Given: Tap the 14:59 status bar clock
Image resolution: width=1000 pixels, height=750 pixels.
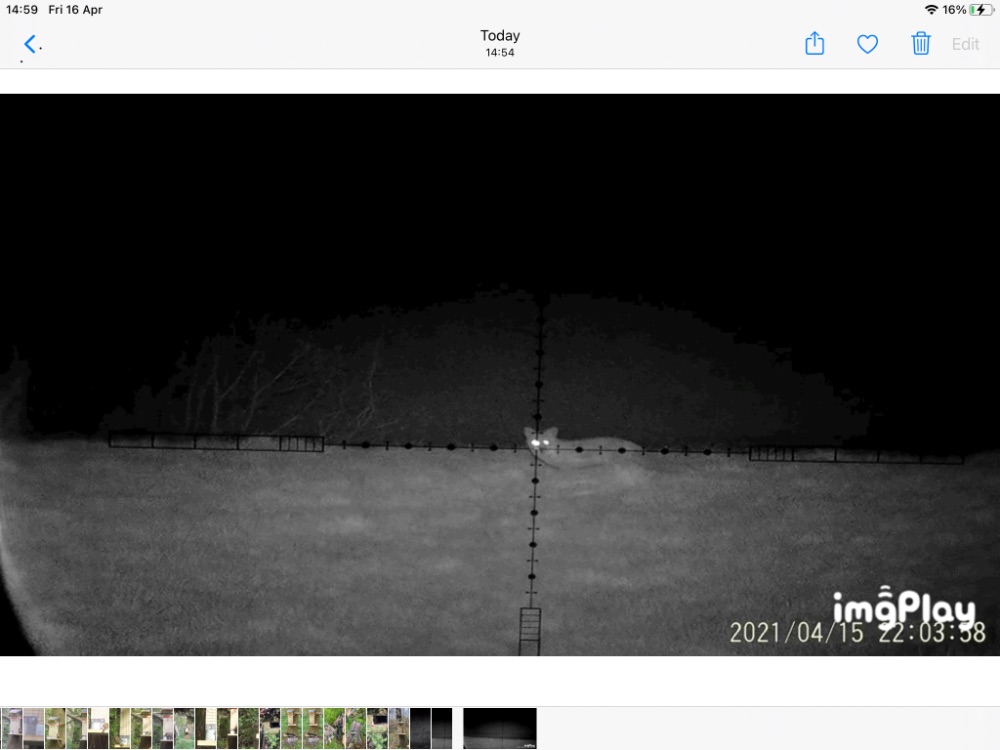Looking at the screenshot, I should (x=22, y=10).
